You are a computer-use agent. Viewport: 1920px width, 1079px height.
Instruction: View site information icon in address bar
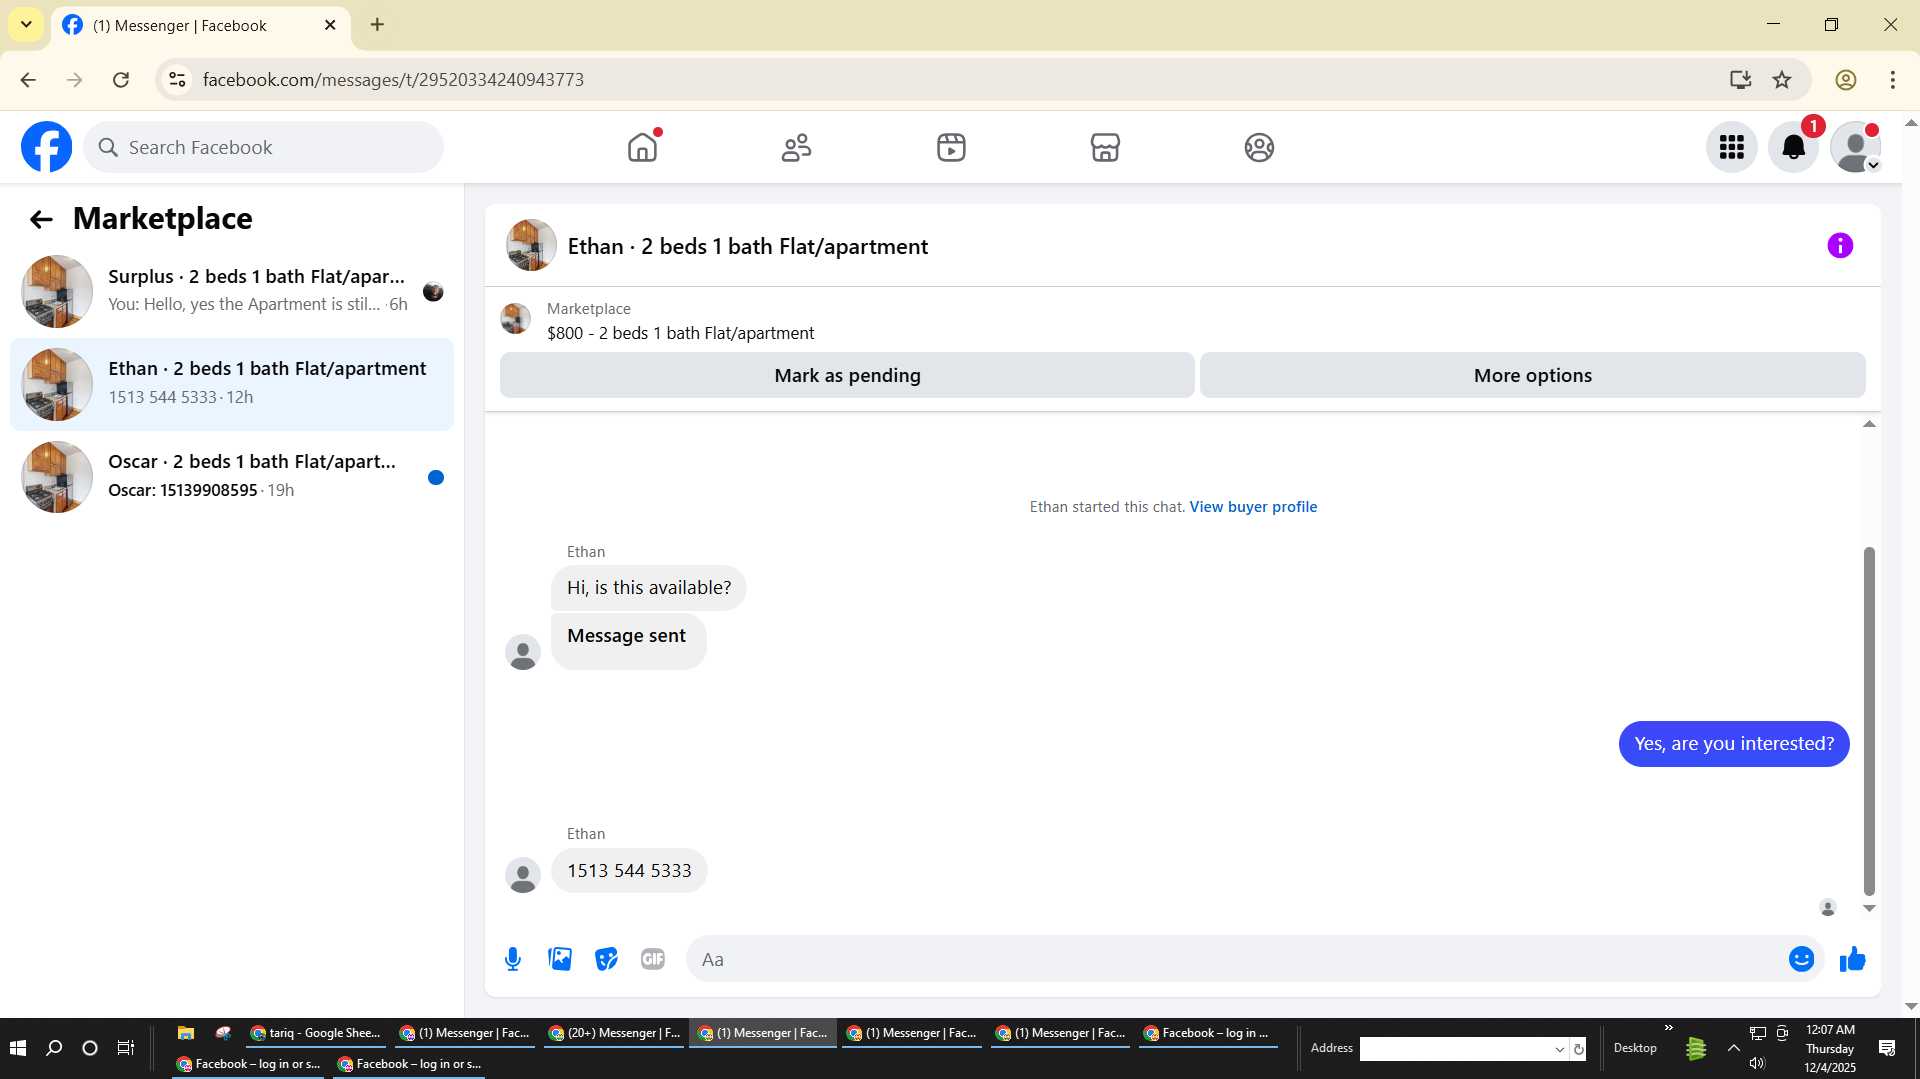177,80
